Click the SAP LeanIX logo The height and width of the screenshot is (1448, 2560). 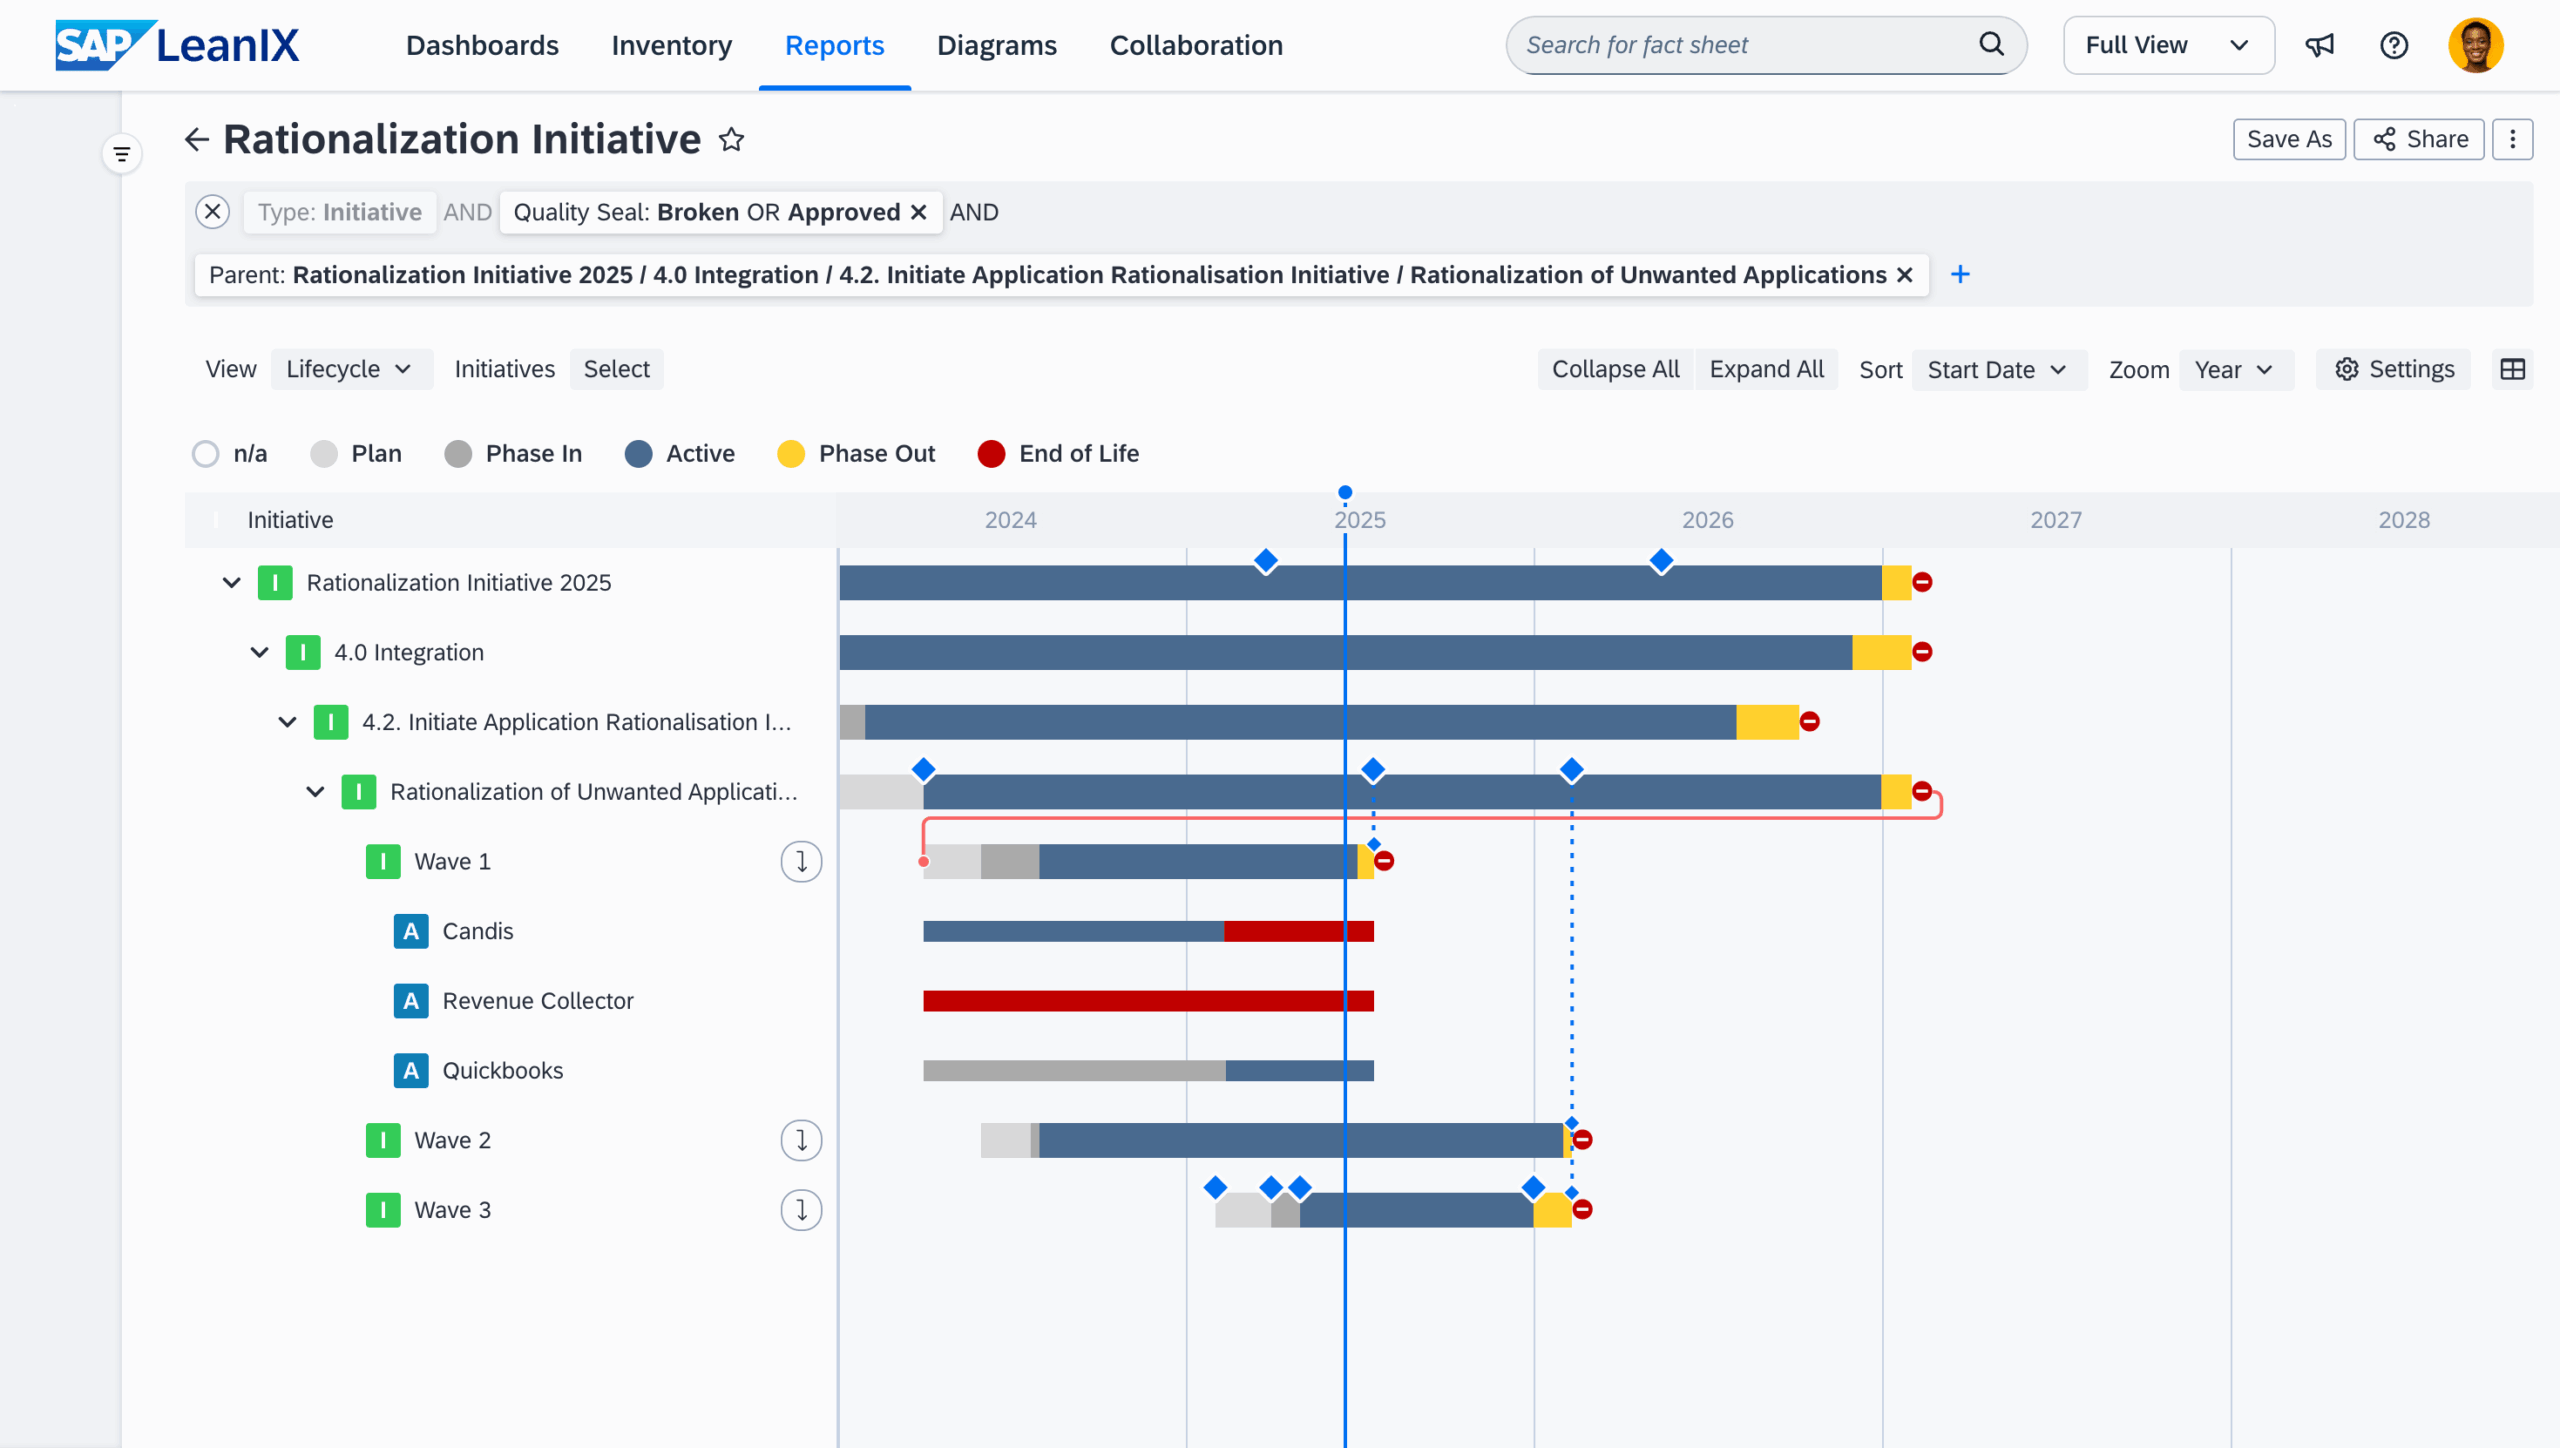[x=177, y=45]
